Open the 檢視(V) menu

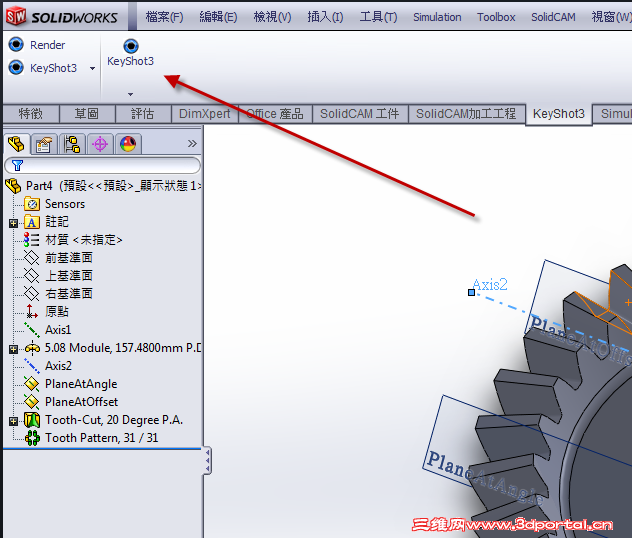coord(272,17)
